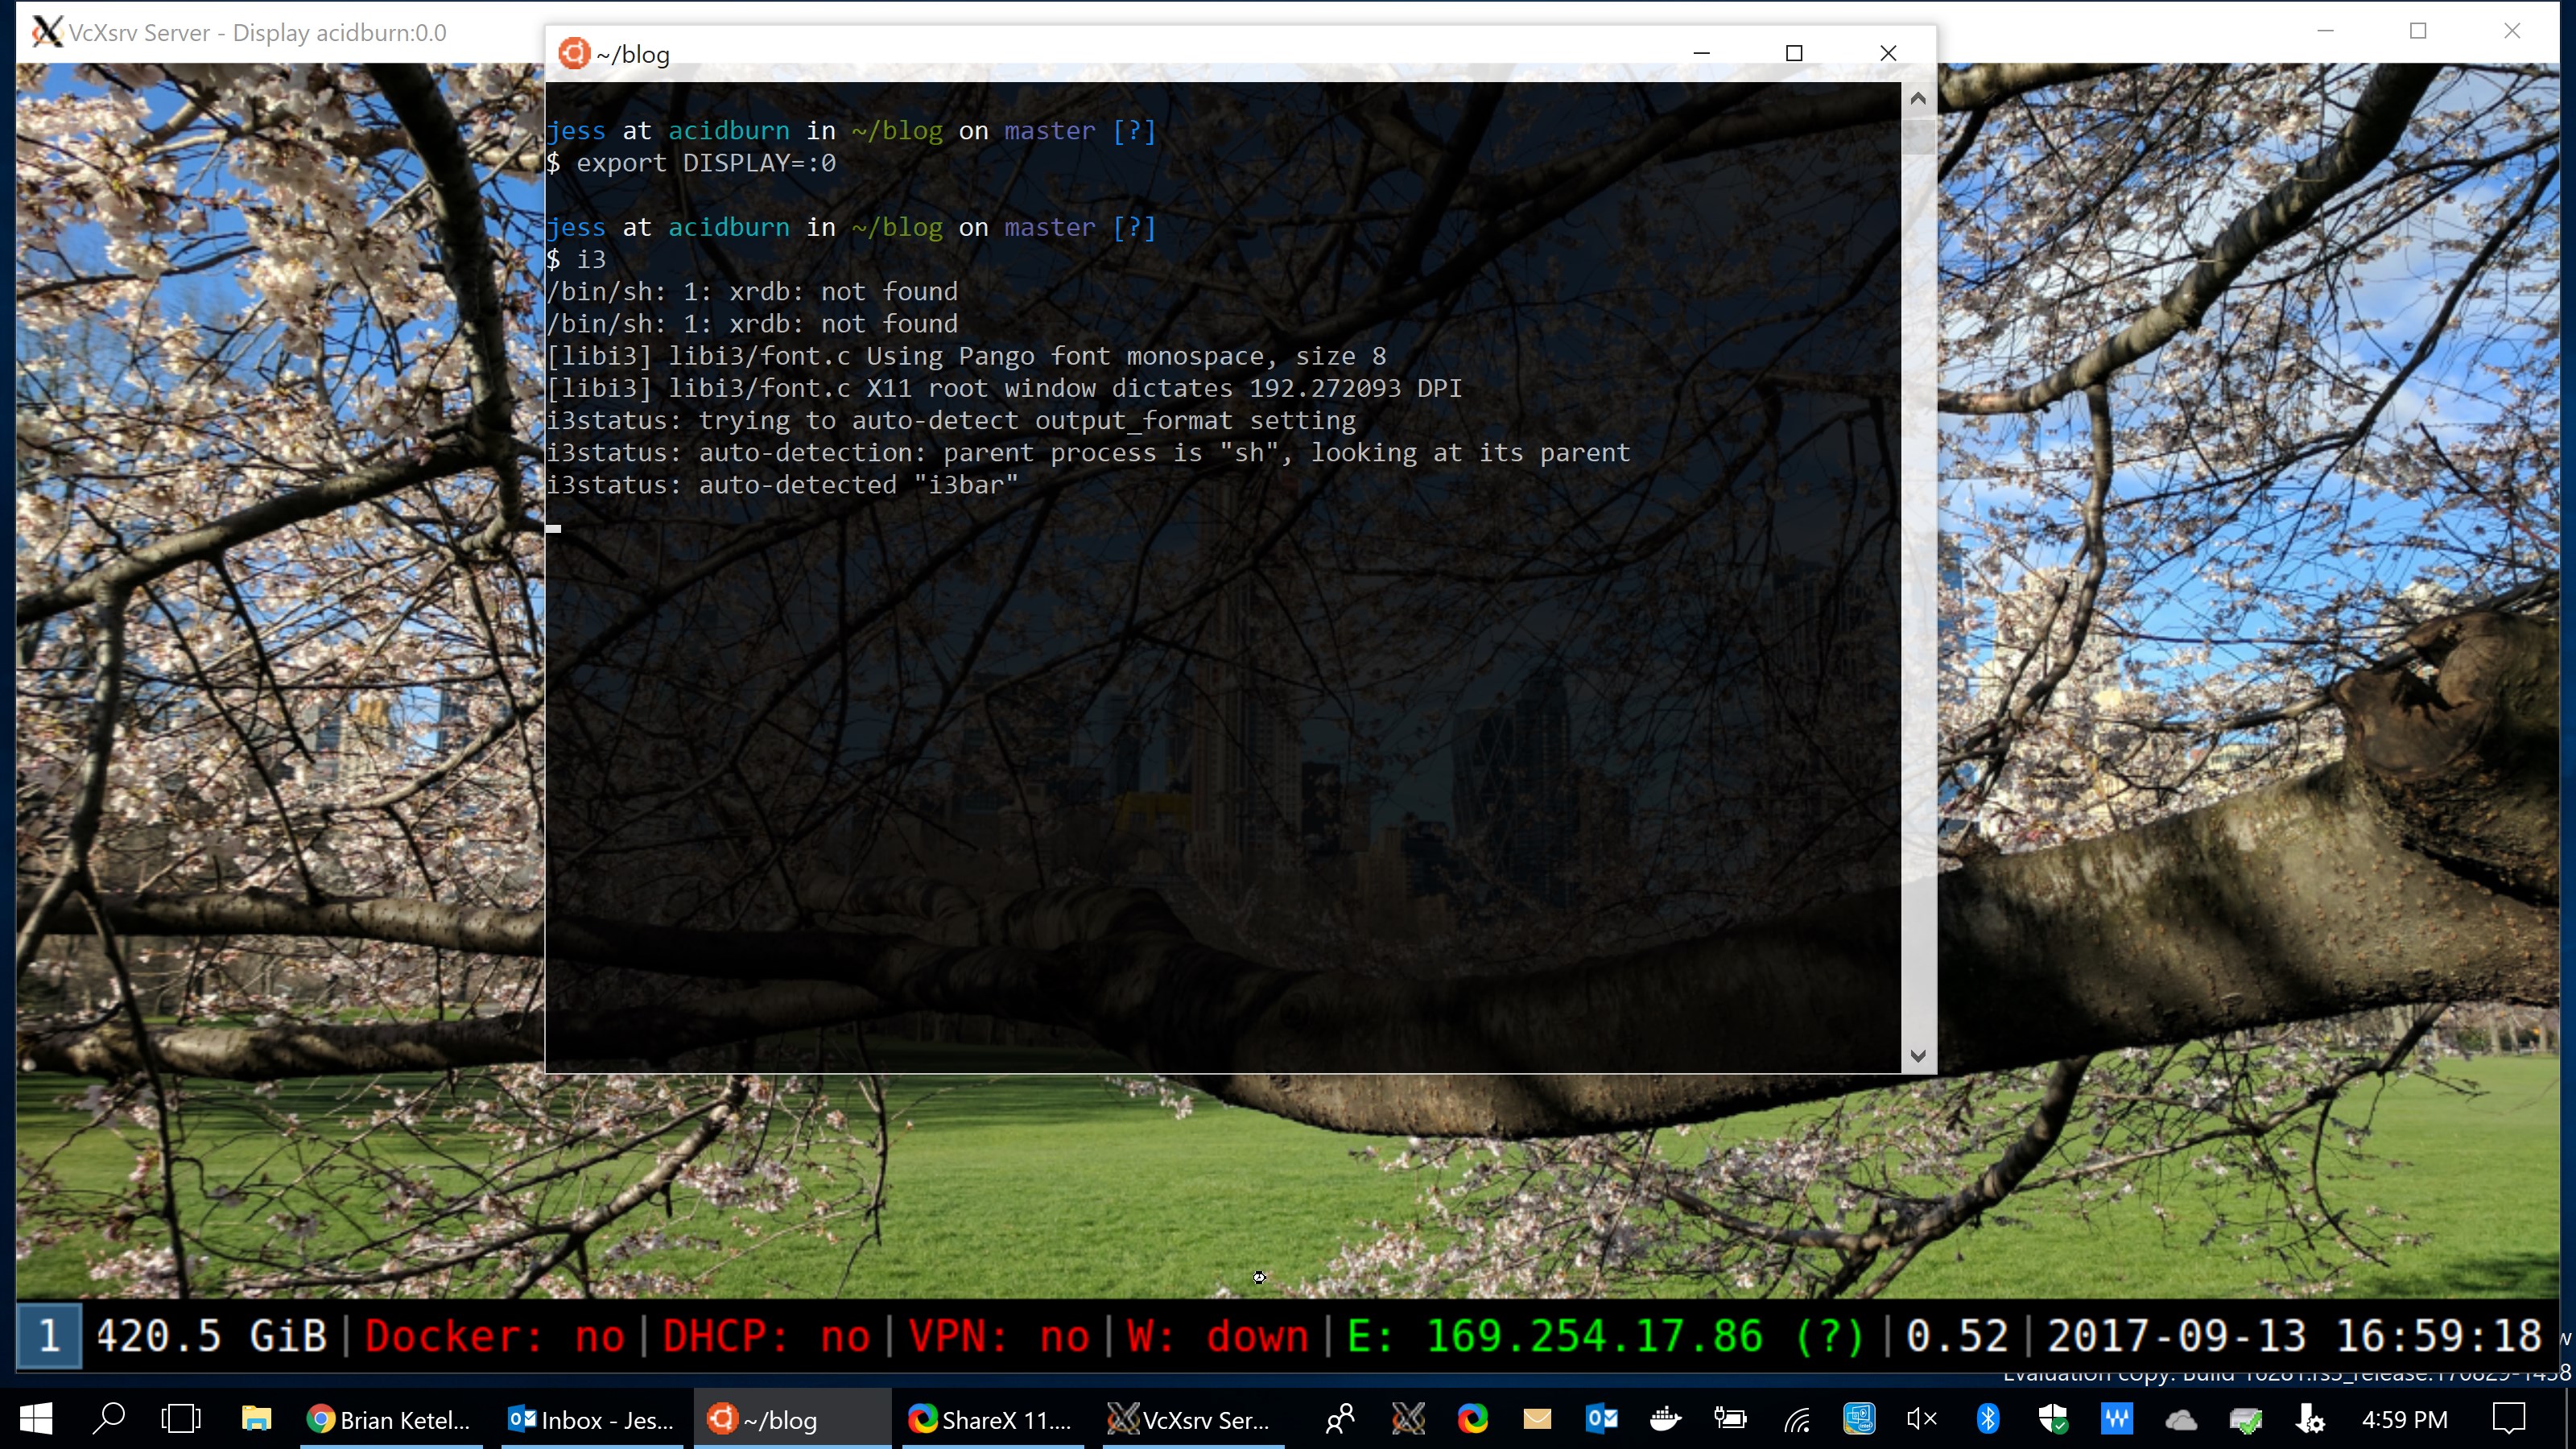Click the Ubuntu icon in ~/blog title bar

573,53
